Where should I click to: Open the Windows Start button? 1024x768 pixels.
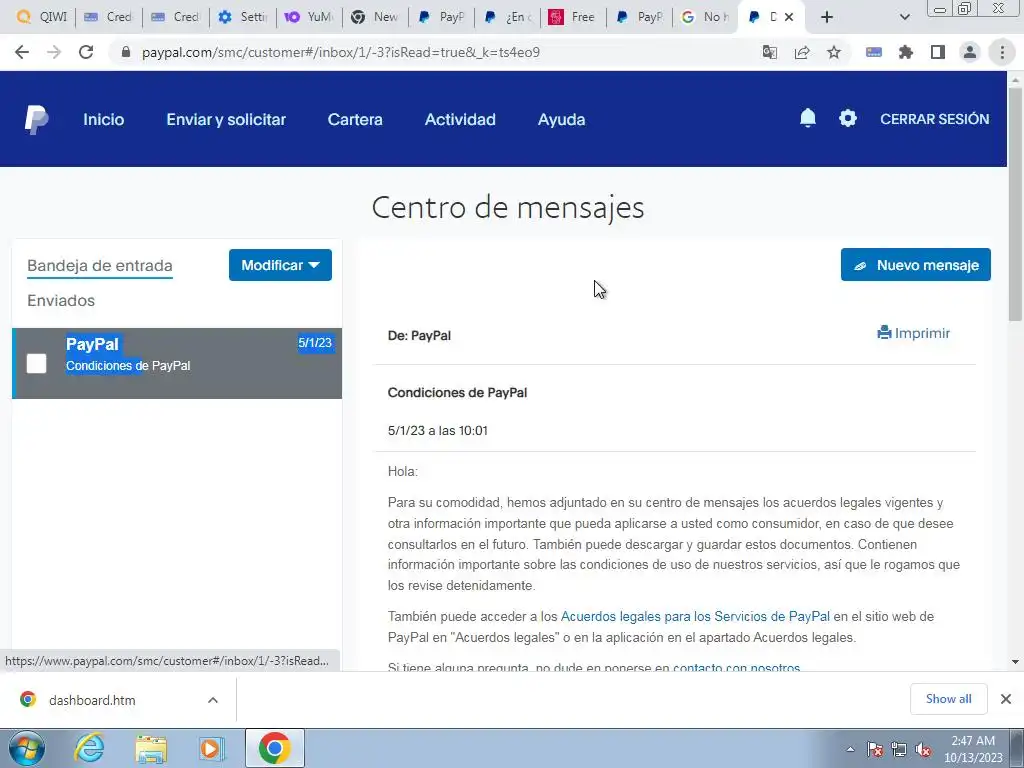tap(27, 748)
